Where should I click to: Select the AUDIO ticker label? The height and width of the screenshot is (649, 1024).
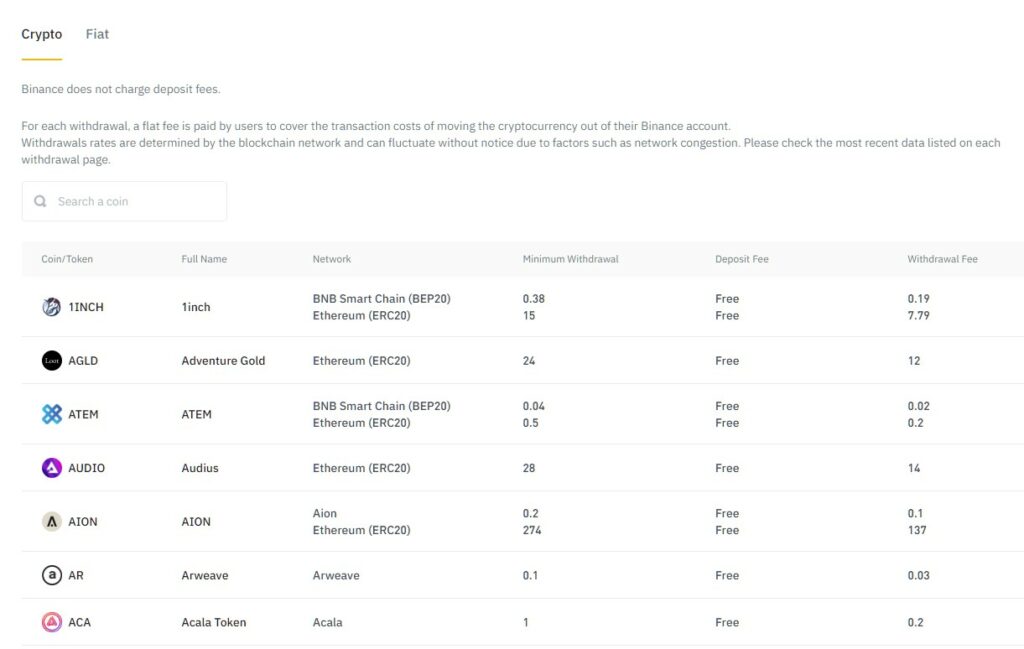[x=86, y=468]
